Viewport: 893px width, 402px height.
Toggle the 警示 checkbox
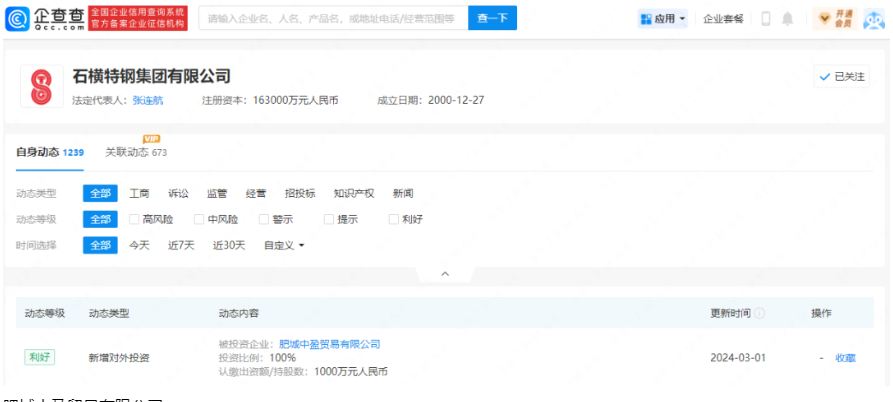[x=264, y=219]
